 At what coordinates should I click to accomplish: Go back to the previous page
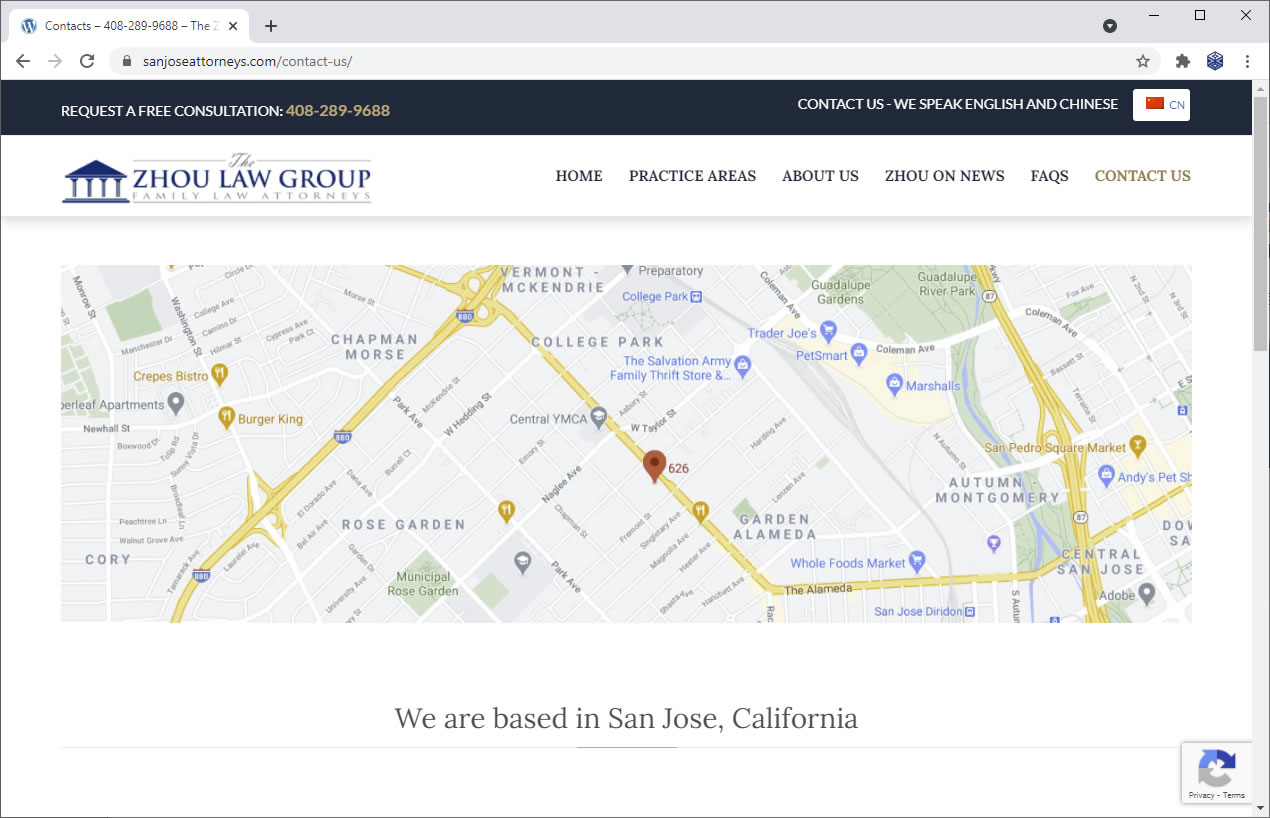click(x=23, y=61)
